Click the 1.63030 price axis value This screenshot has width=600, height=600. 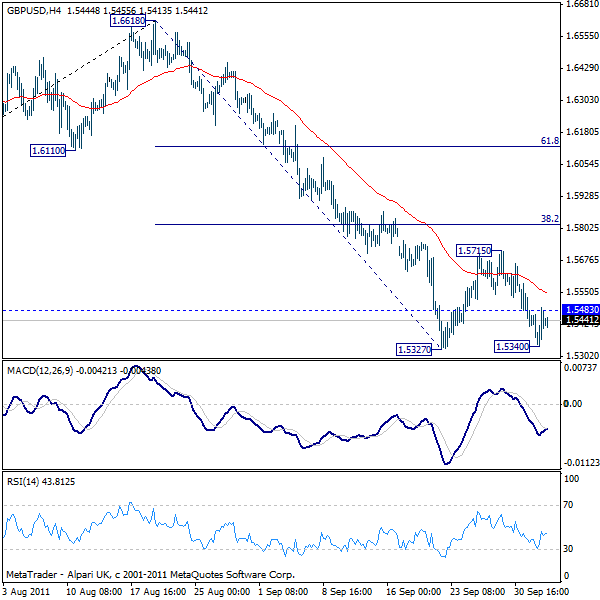582,99
